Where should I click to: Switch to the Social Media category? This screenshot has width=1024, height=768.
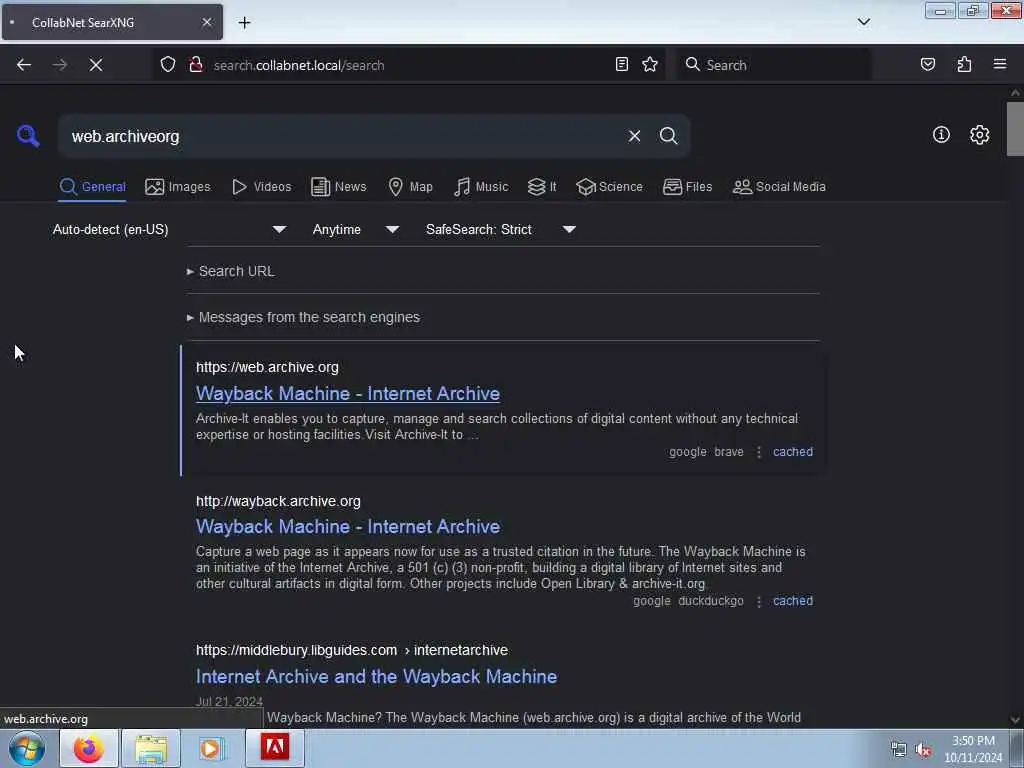tap(779, 187)
